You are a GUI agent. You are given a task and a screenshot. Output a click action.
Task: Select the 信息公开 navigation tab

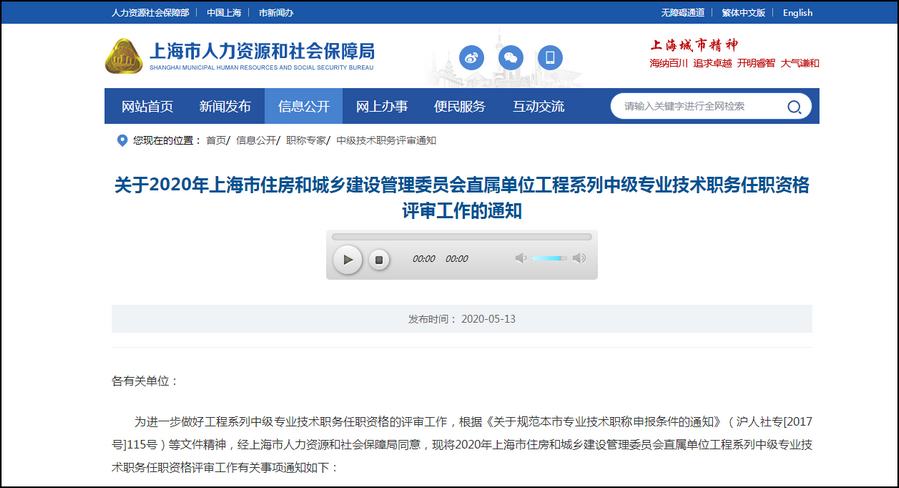point(303,106)
